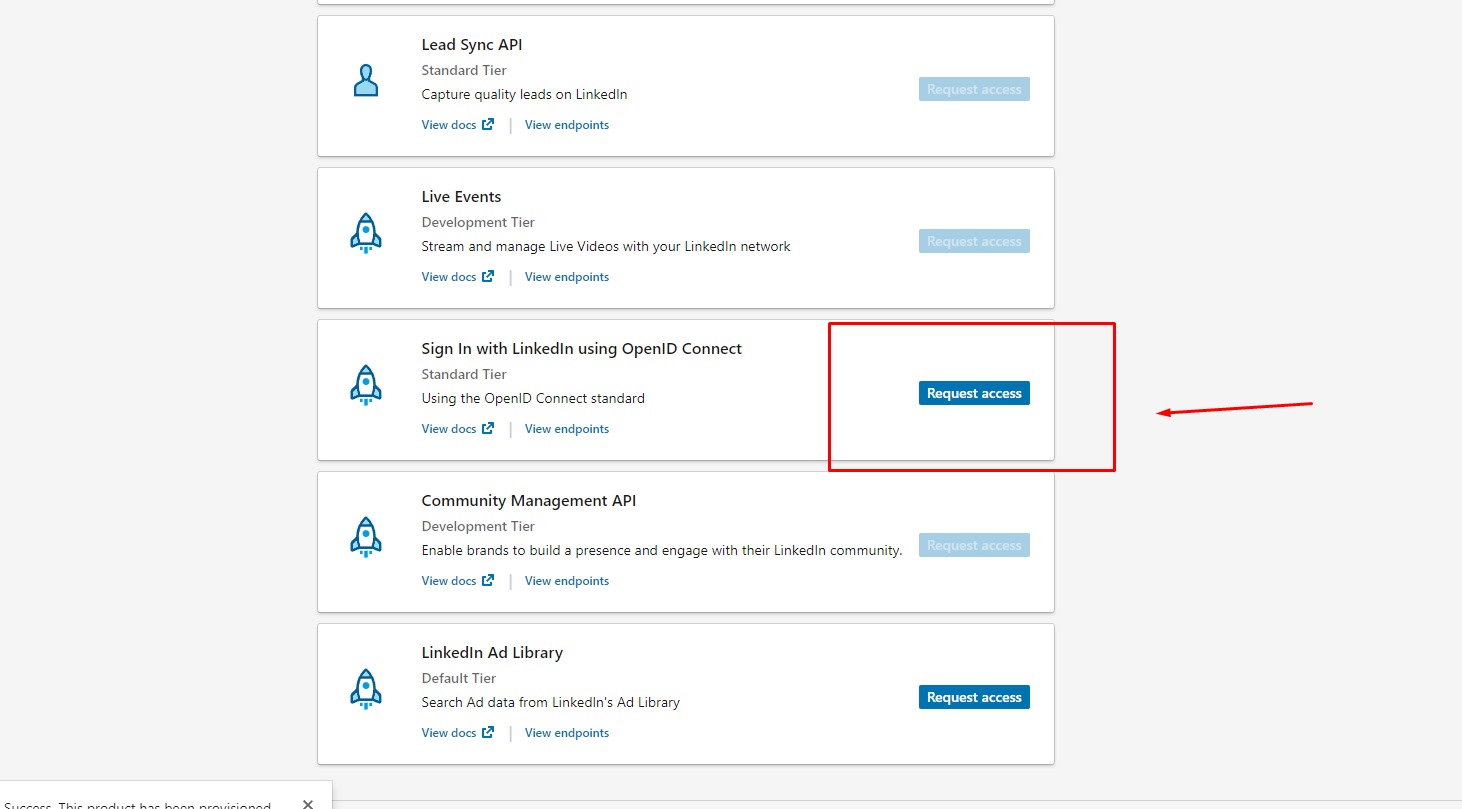Click 'Development Tier' label under Live Events

[478, 222]
